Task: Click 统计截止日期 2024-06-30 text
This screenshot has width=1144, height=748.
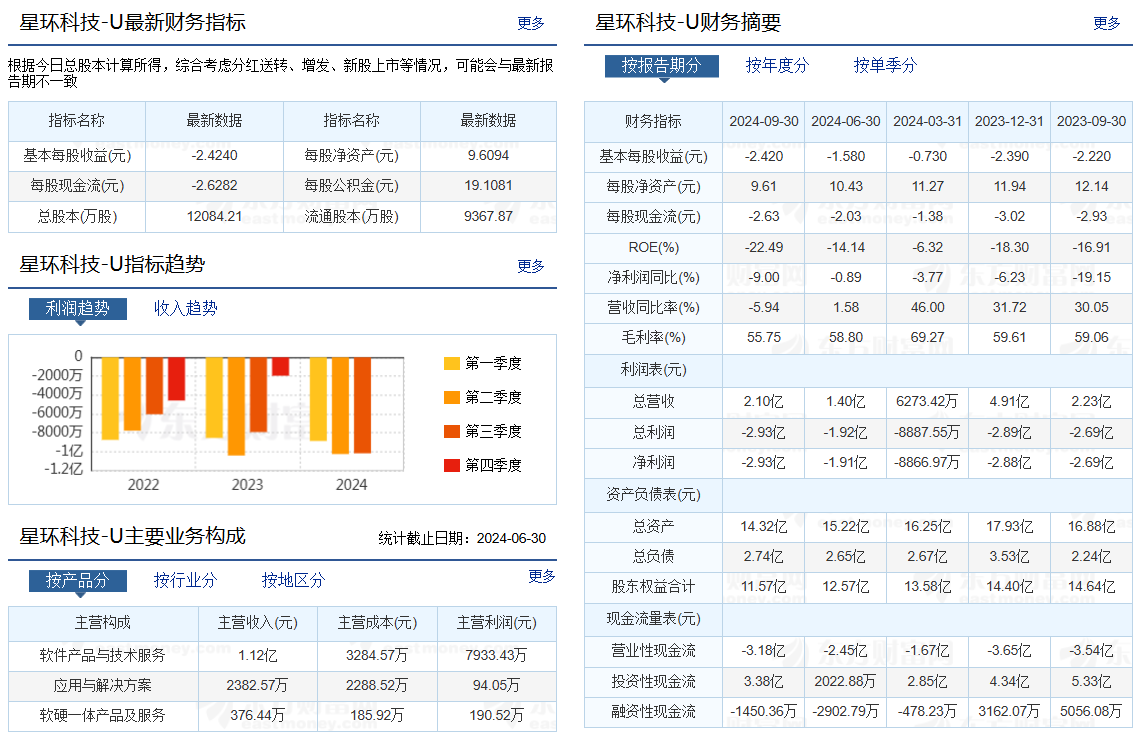Action: point(462,539)
